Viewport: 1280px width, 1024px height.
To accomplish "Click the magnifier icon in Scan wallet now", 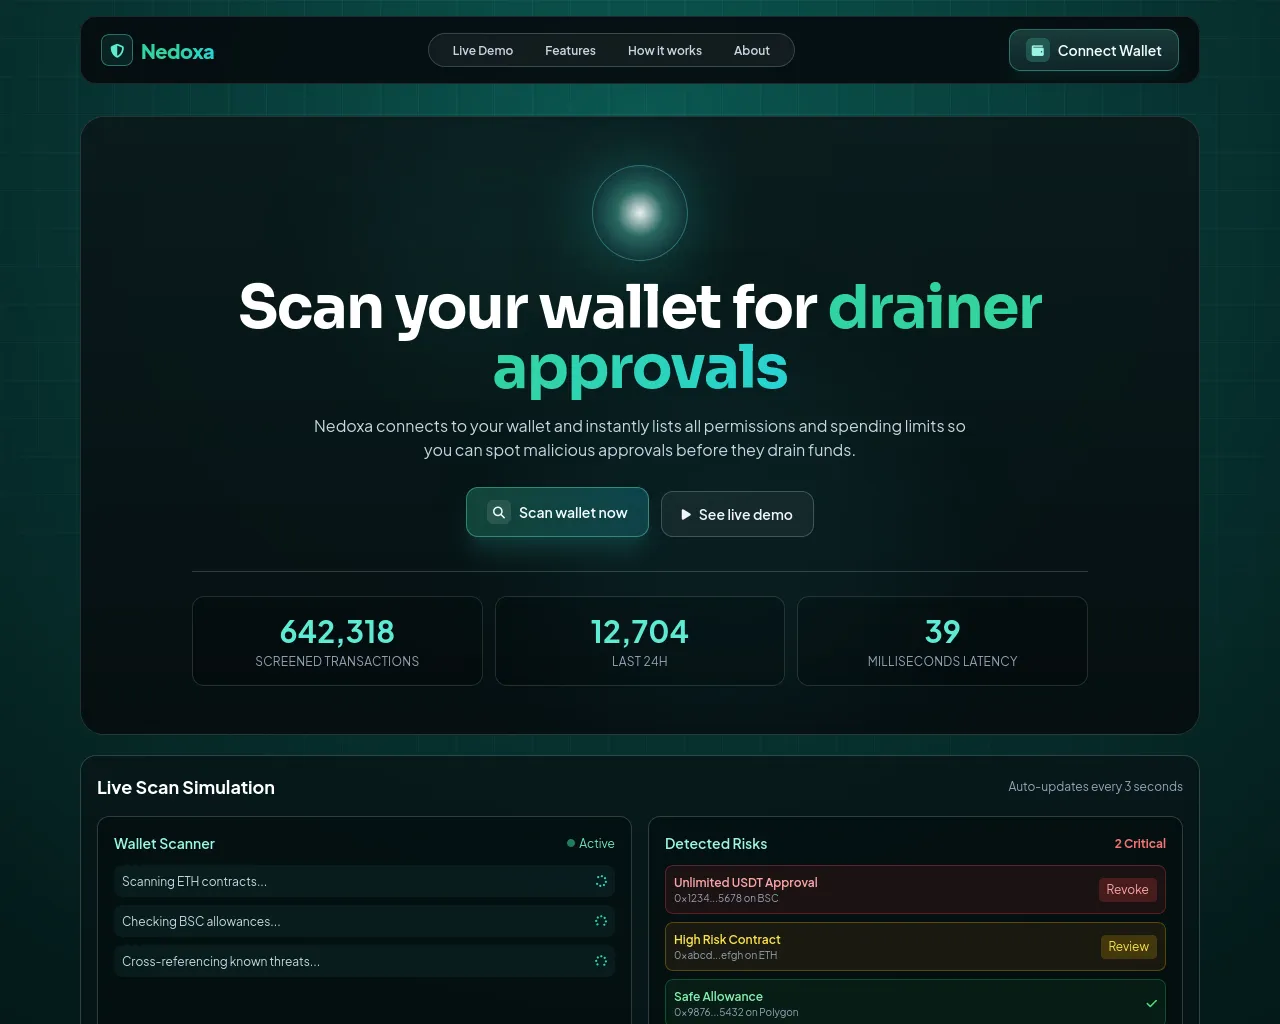I will tap(499, 512).
